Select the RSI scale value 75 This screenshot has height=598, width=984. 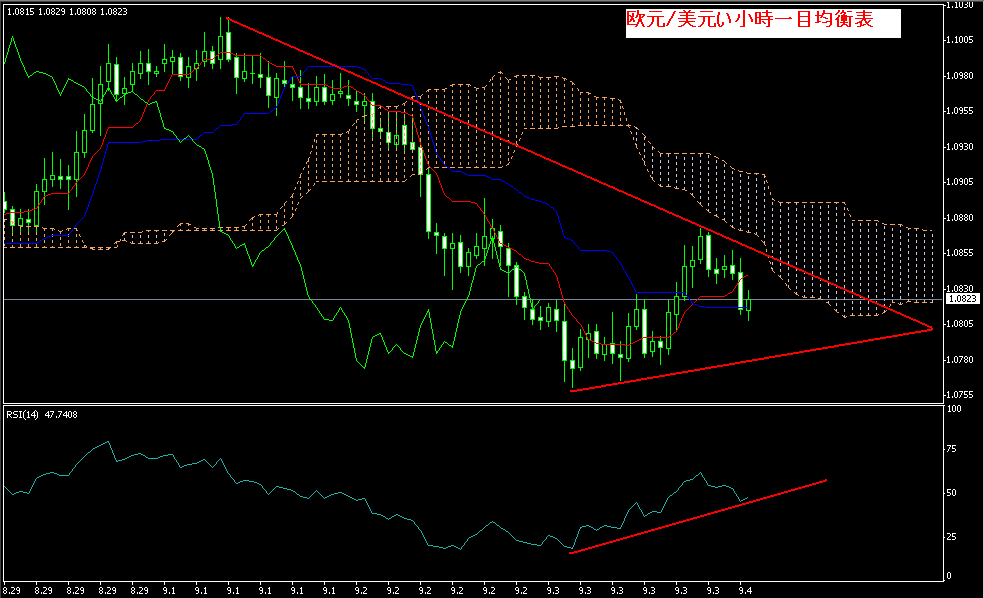click(952, 449)
